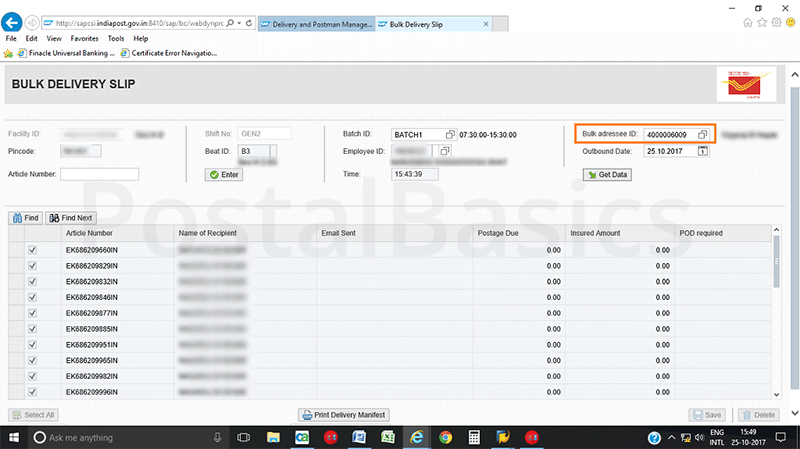Uncheck the row for article EK686209660IN

pos(33,251)
